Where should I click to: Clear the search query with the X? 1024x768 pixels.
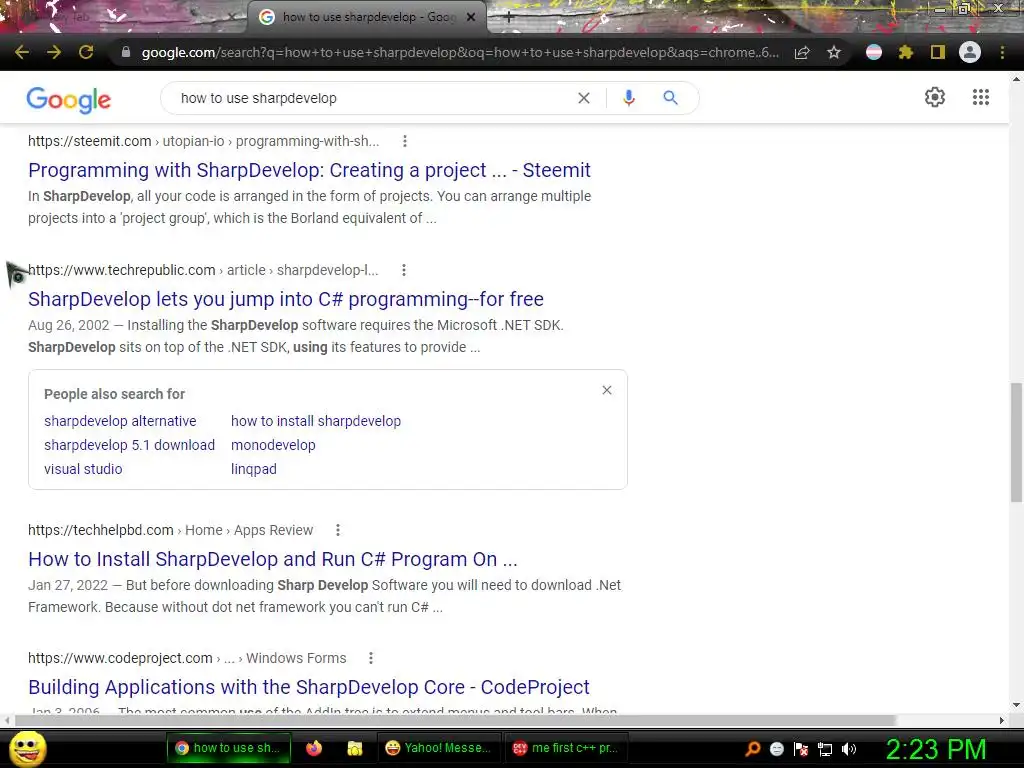(584, 98)
